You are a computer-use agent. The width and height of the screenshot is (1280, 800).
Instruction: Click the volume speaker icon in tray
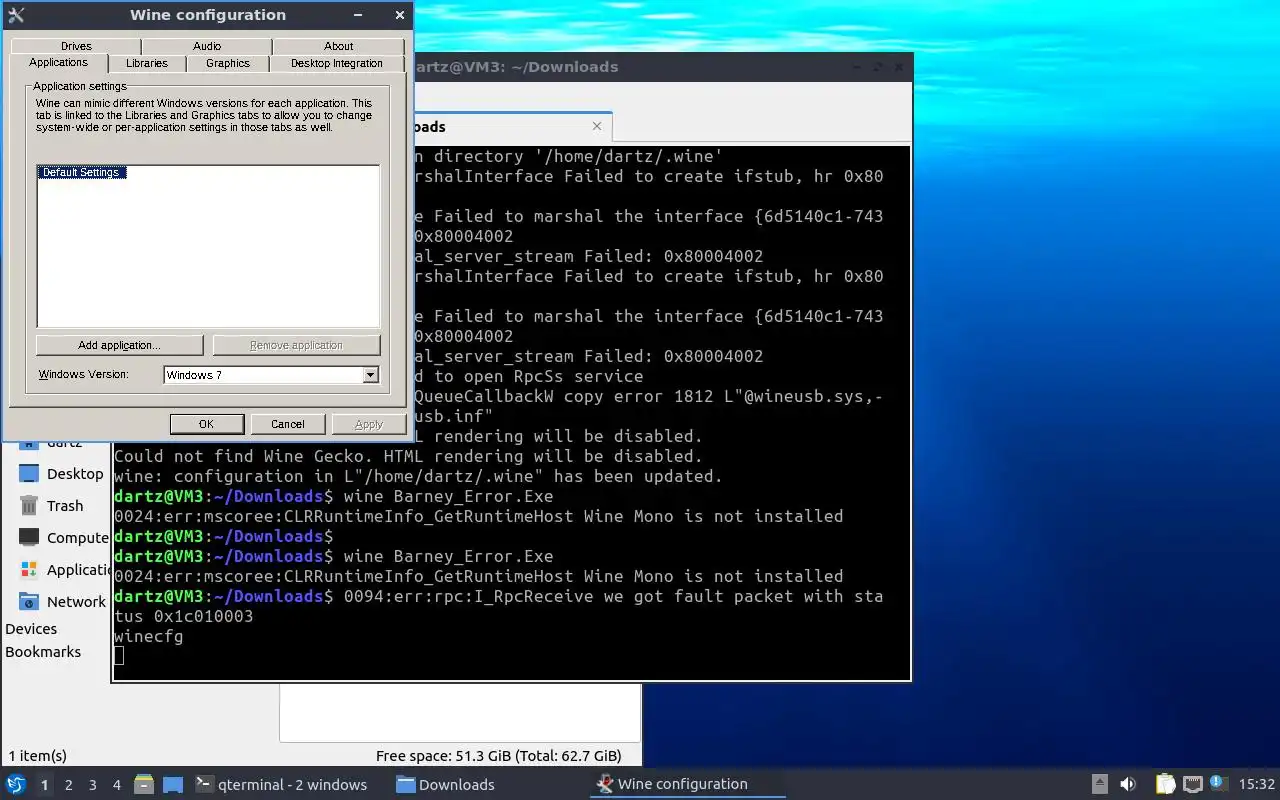point(1128,784)
